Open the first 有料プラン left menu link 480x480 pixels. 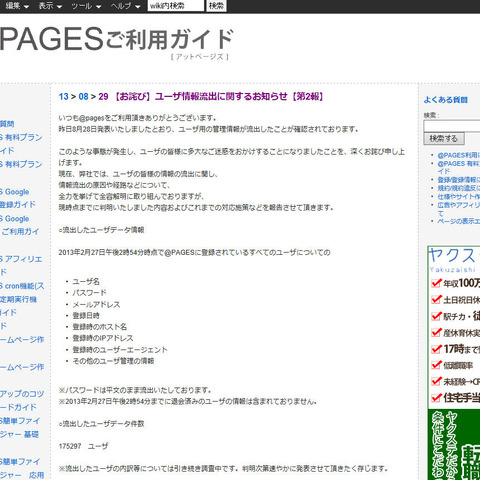pyautogui.click(x=21, y=137)
